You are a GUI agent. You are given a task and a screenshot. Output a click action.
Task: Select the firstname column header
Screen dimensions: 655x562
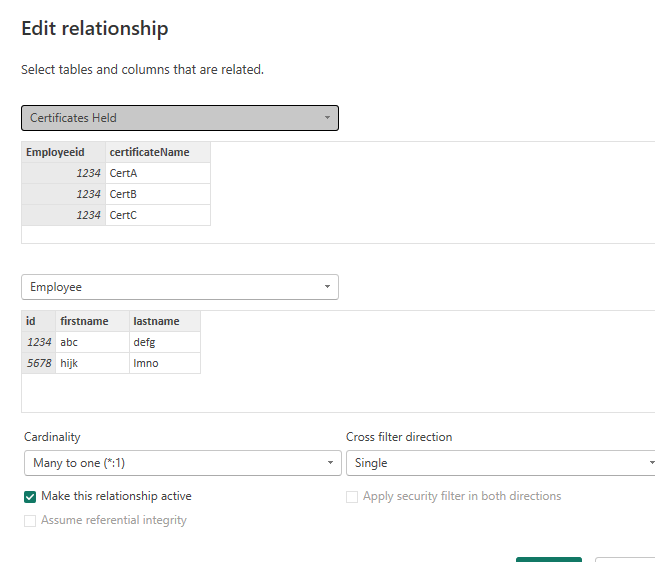click(x=92, y=321)
